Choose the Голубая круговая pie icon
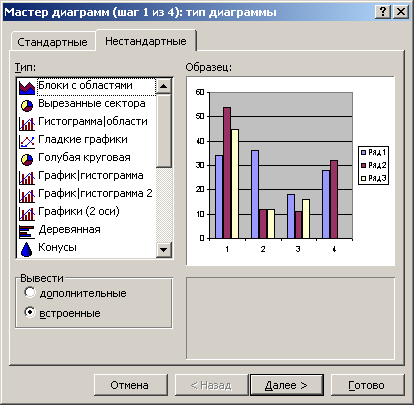 (27, 160)
